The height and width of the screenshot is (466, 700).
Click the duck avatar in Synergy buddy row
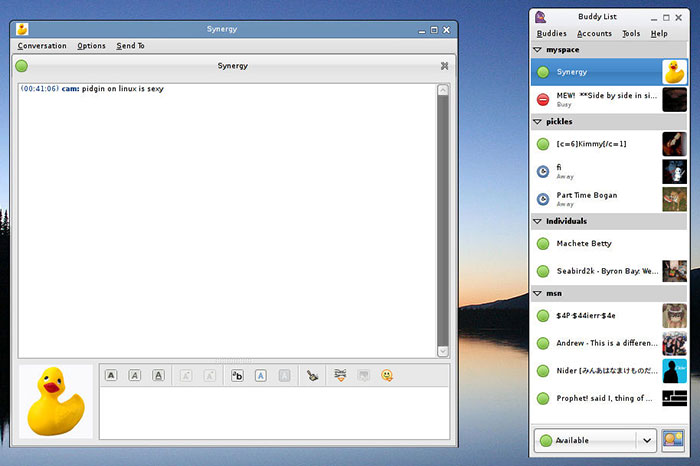coord(675,72)
